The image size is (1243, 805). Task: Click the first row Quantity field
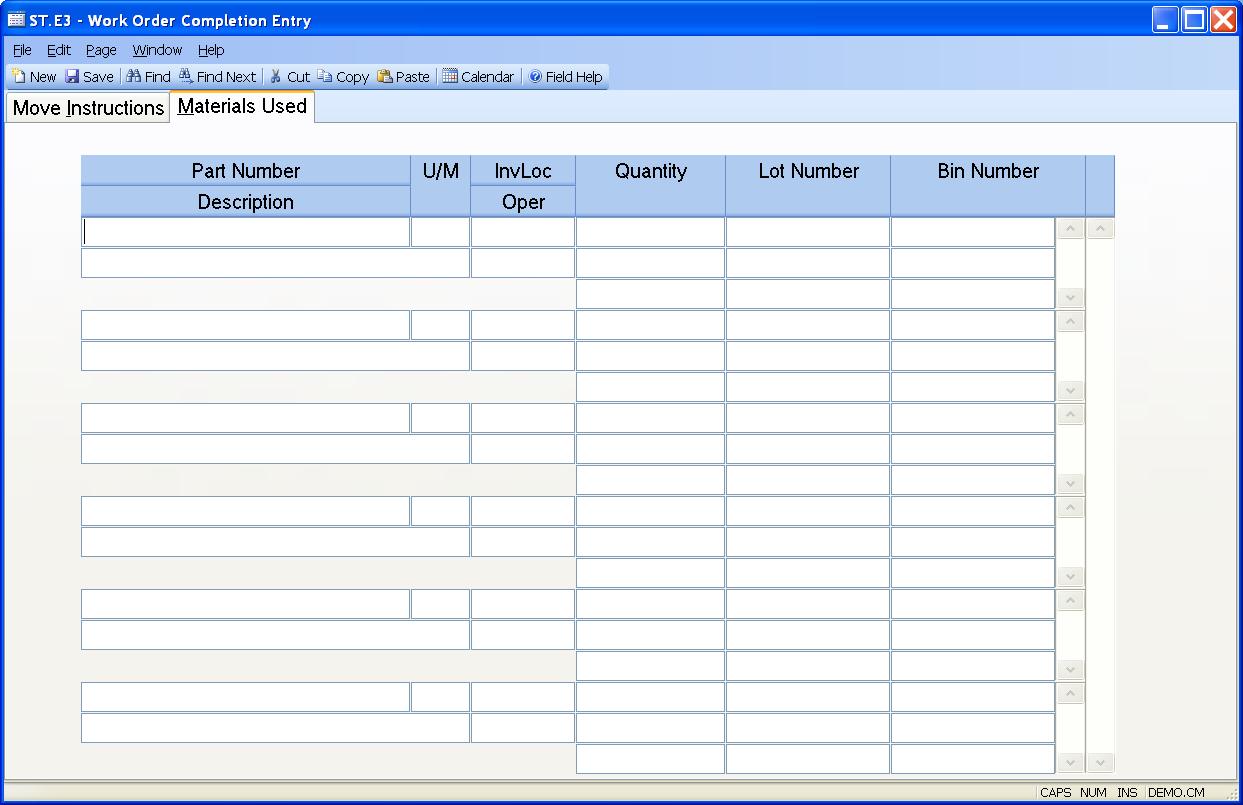click(650, 232)
